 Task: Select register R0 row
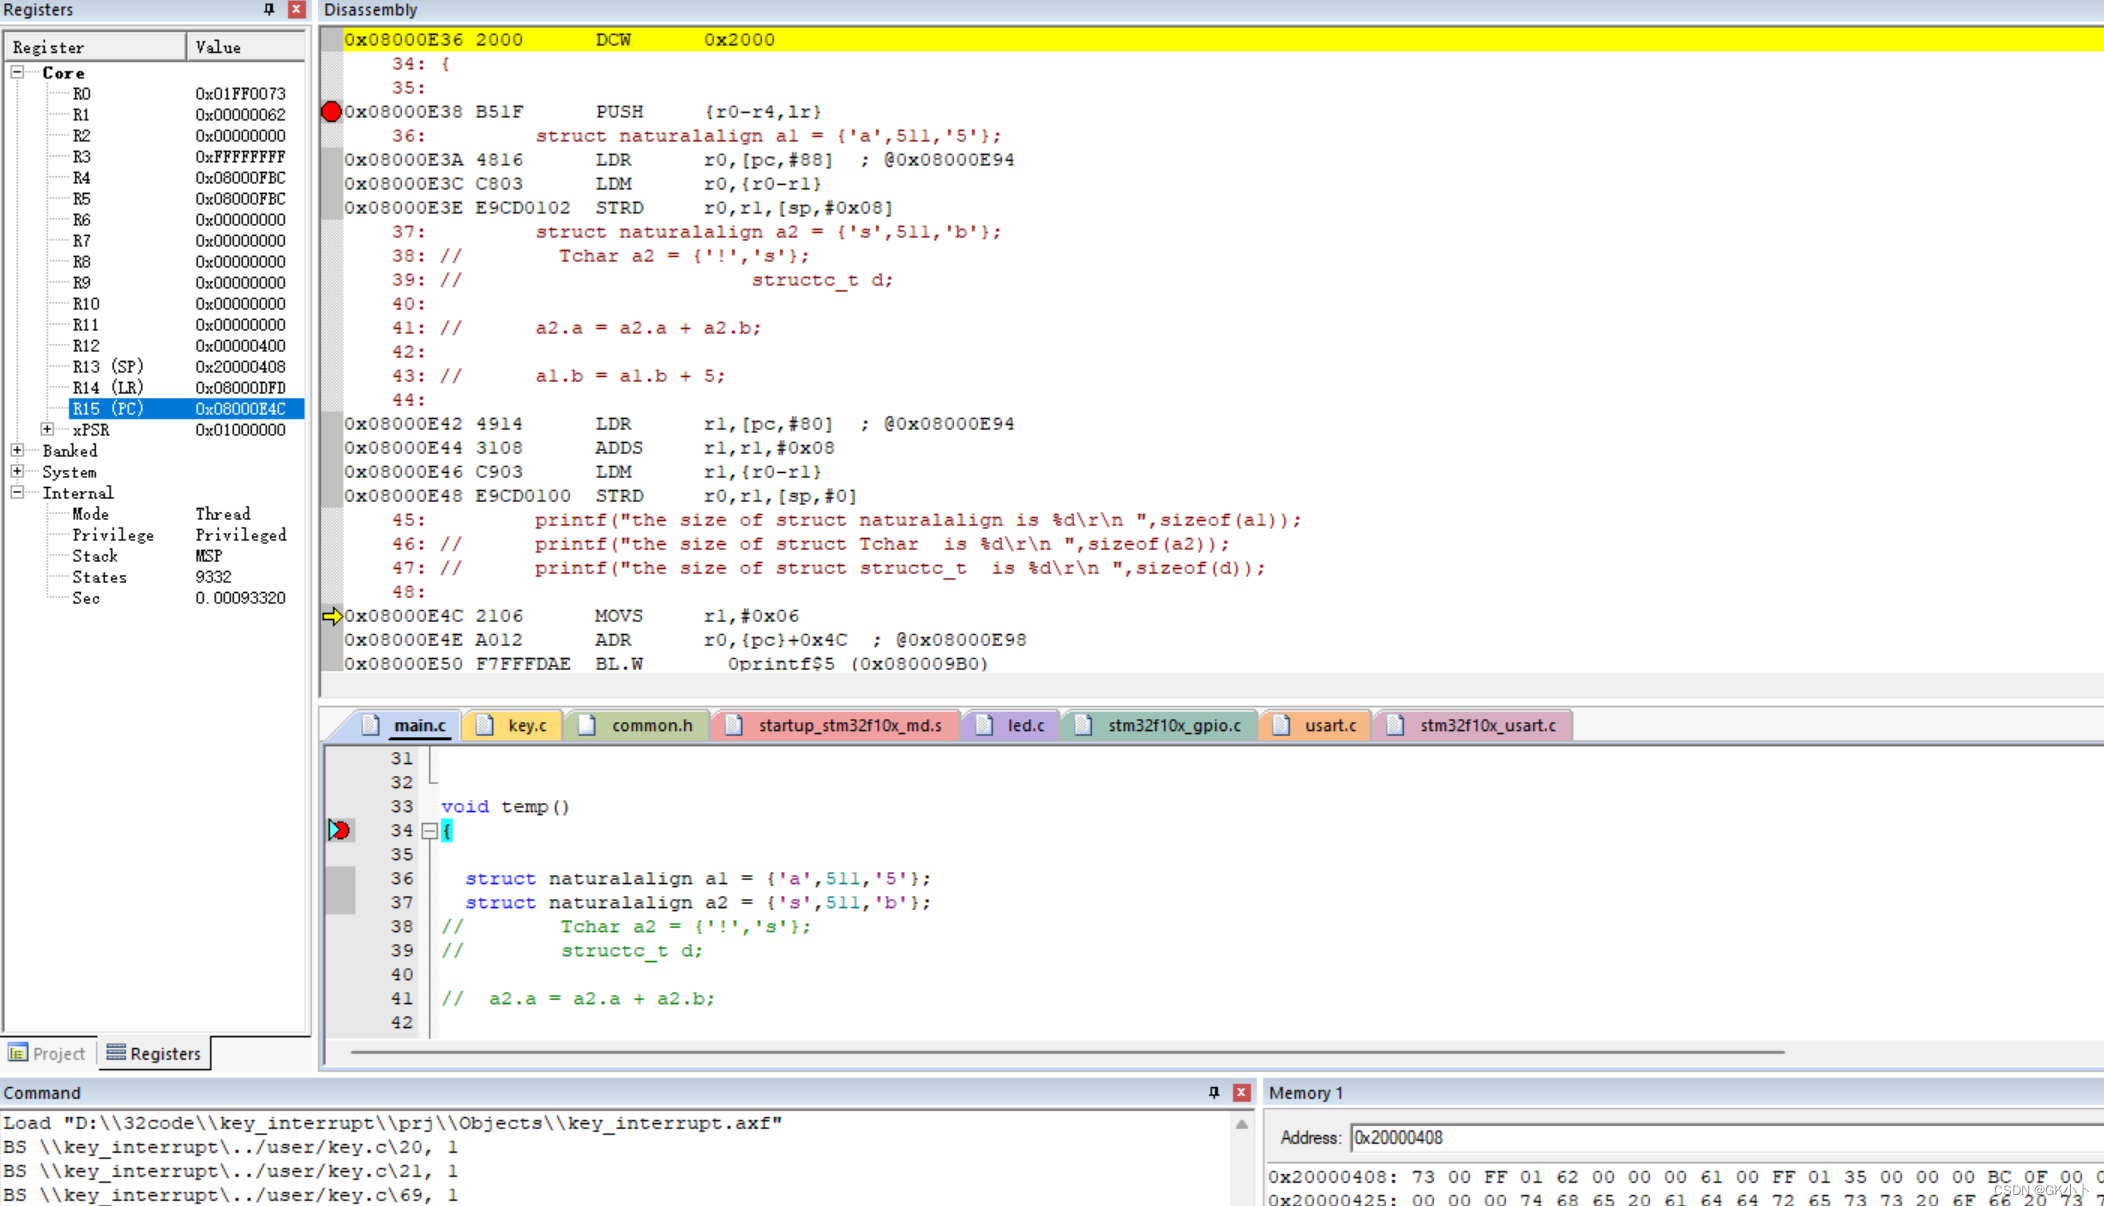point(154,93)
